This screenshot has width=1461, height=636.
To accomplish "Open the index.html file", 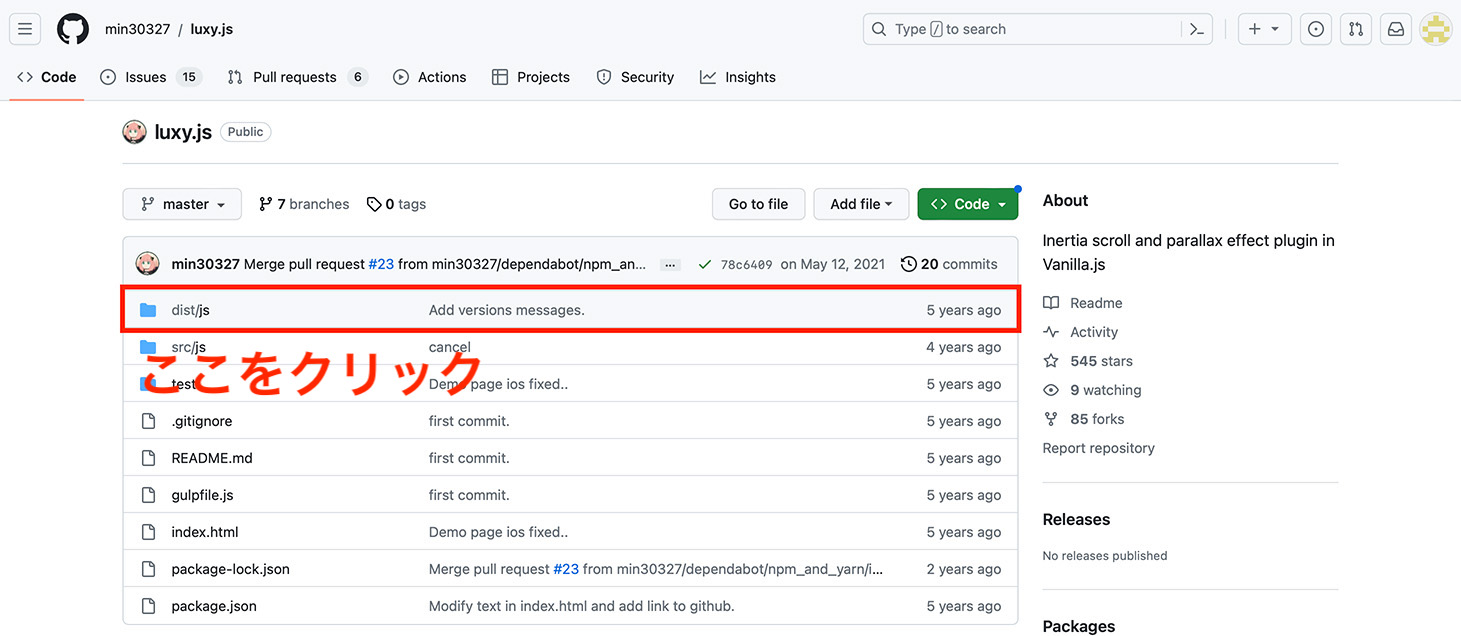I will coord(205,532).
